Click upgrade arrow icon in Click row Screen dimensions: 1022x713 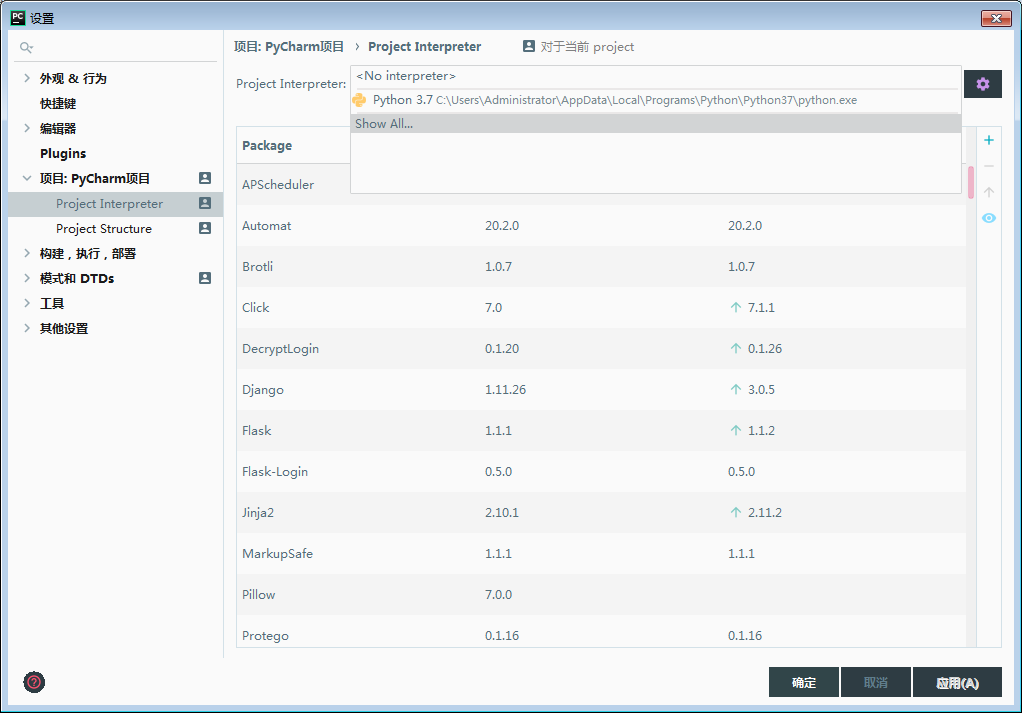pyautogui.click(x=736, y=307)
